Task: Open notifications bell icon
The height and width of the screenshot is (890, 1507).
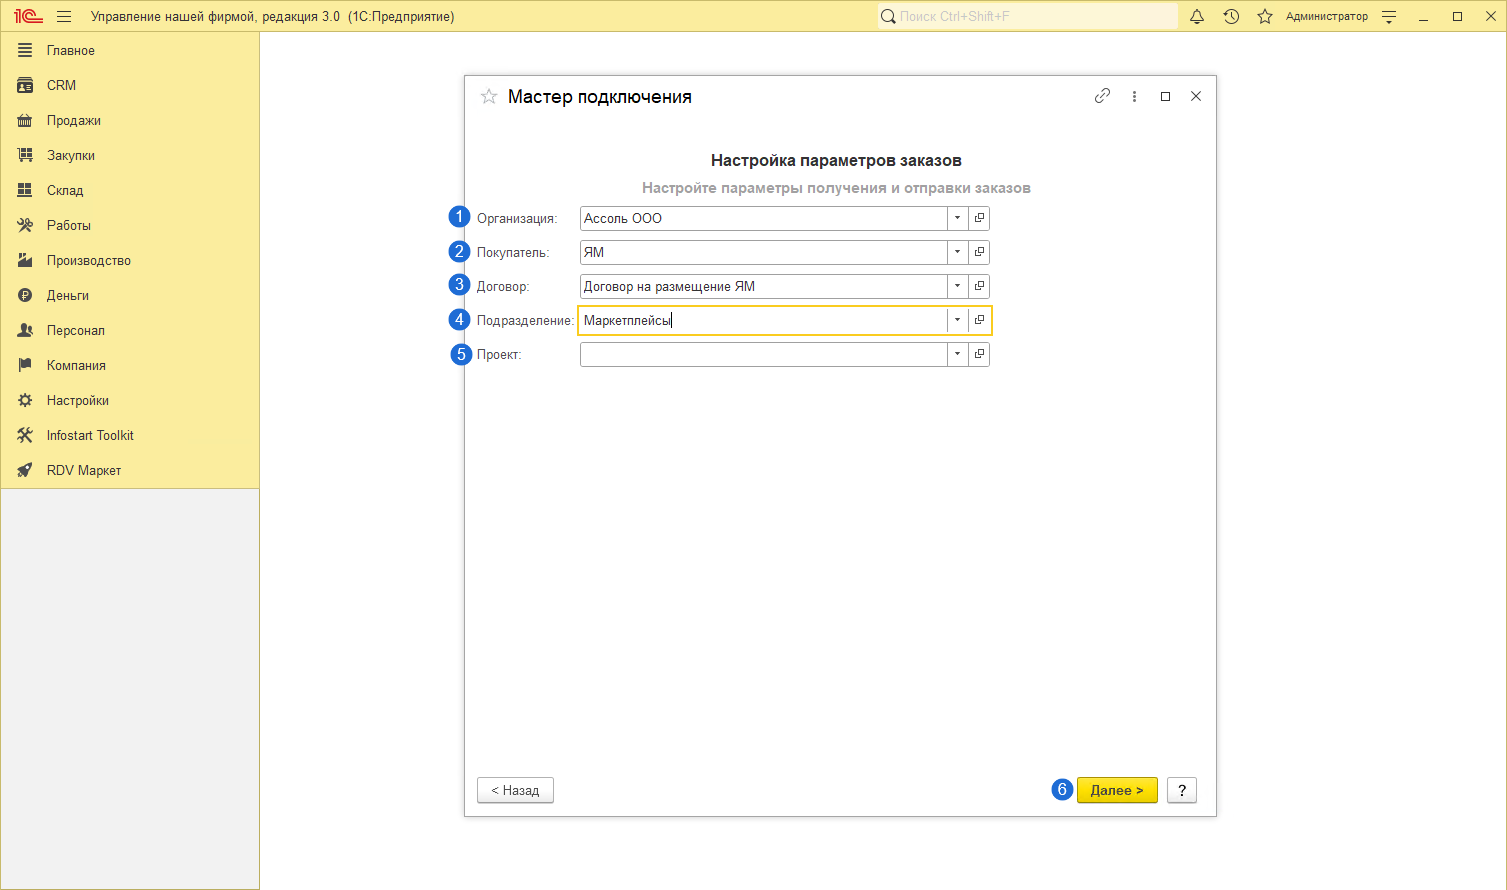Action: pyautogui.click(x=1197, y=16)
